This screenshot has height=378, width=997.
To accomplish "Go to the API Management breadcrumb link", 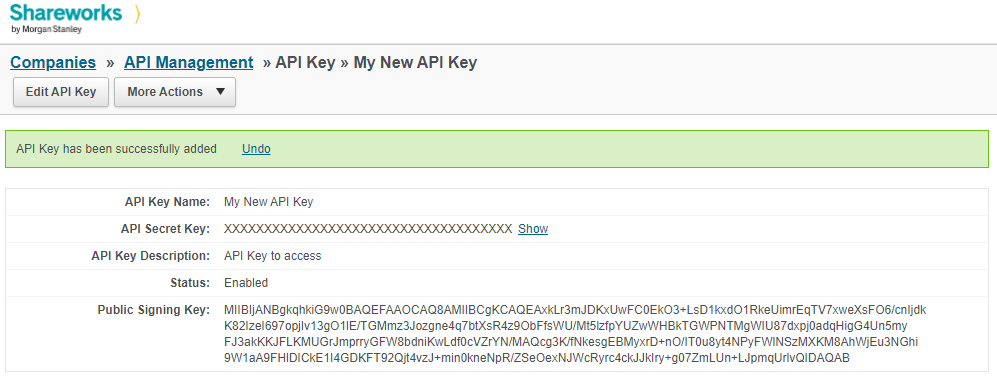I will (x=188, y=62).
